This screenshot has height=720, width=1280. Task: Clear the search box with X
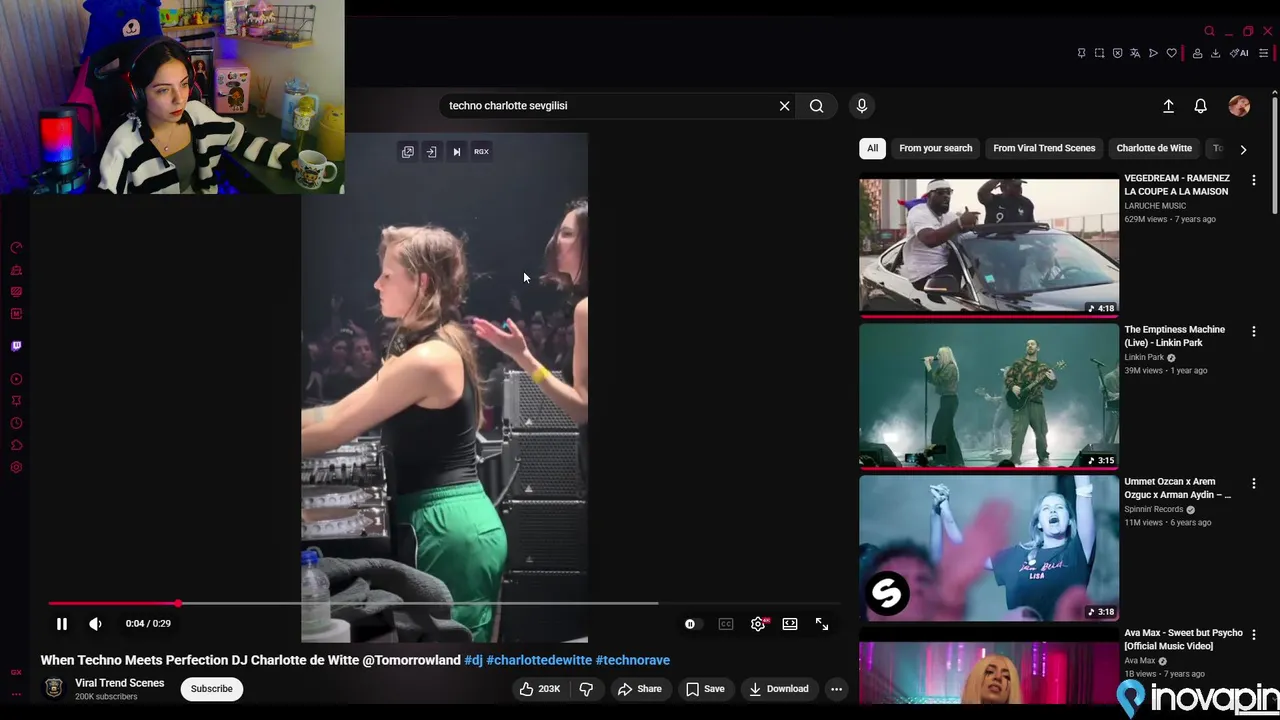(x=784, y=106)
